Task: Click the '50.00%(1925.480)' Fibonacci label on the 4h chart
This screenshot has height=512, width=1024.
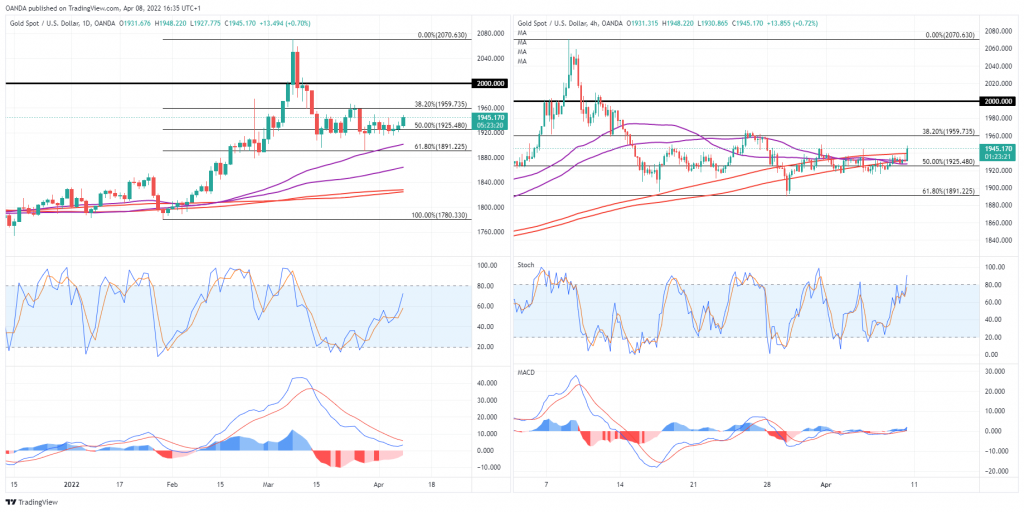Action: pyautogui.click(x=948, y=161)
